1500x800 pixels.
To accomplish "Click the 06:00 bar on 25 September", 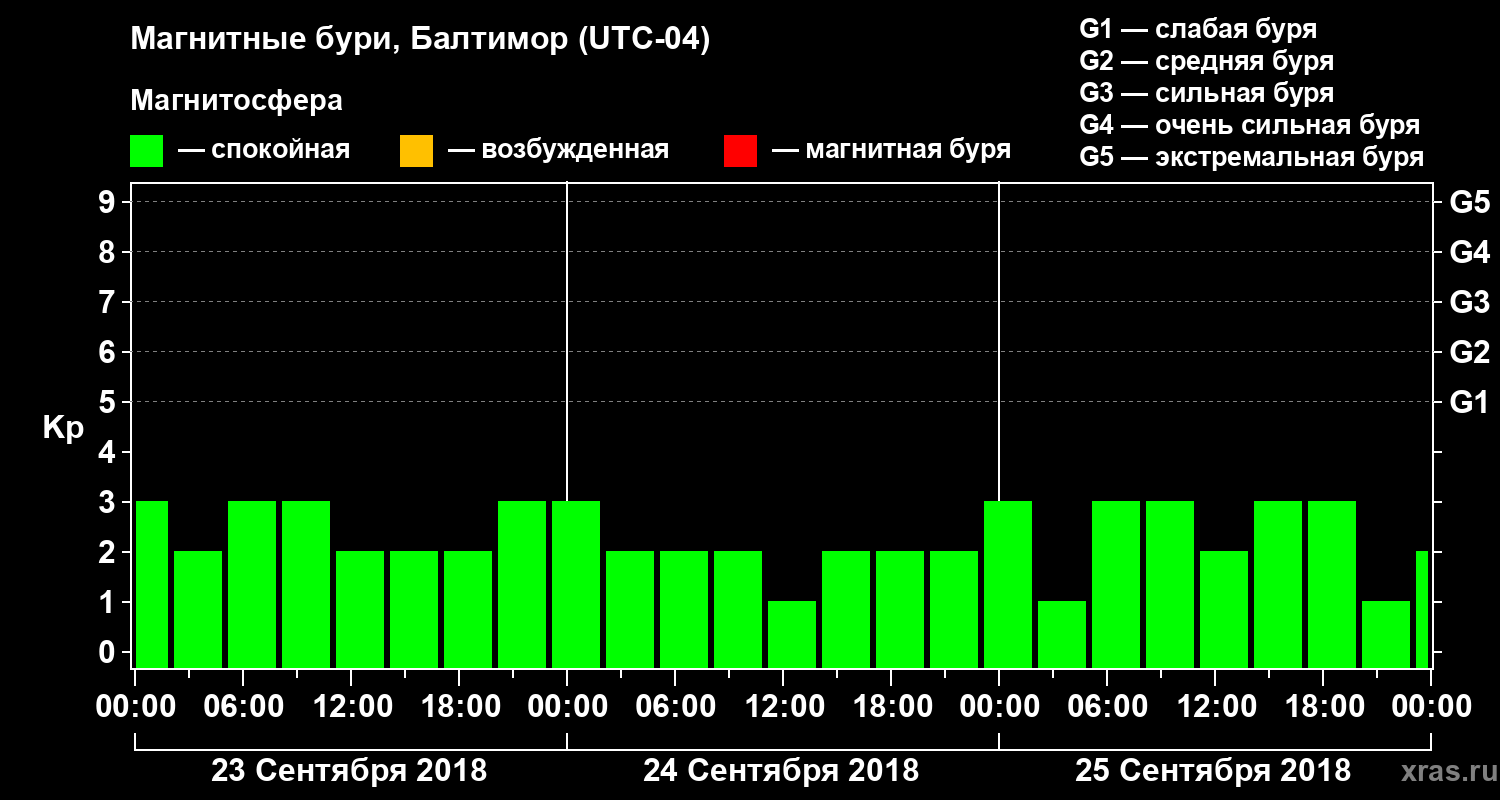I will [x=1116, y=584].
